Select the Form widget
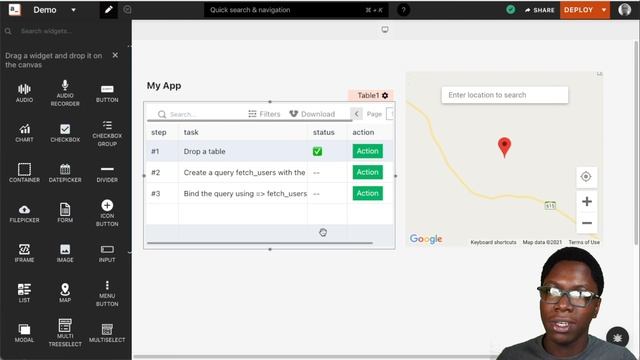The width and height of the screenshot is (640, 360). tap(65, 213)
